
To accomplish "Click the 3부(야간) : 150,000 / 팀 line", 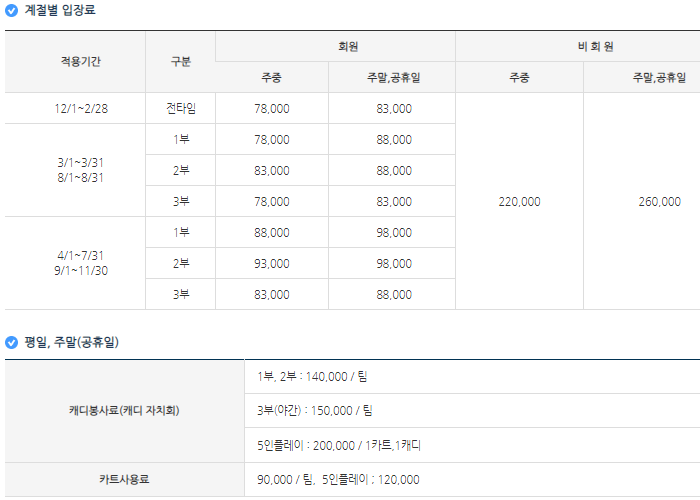I will pyautogui.click(x=315, y=410).
